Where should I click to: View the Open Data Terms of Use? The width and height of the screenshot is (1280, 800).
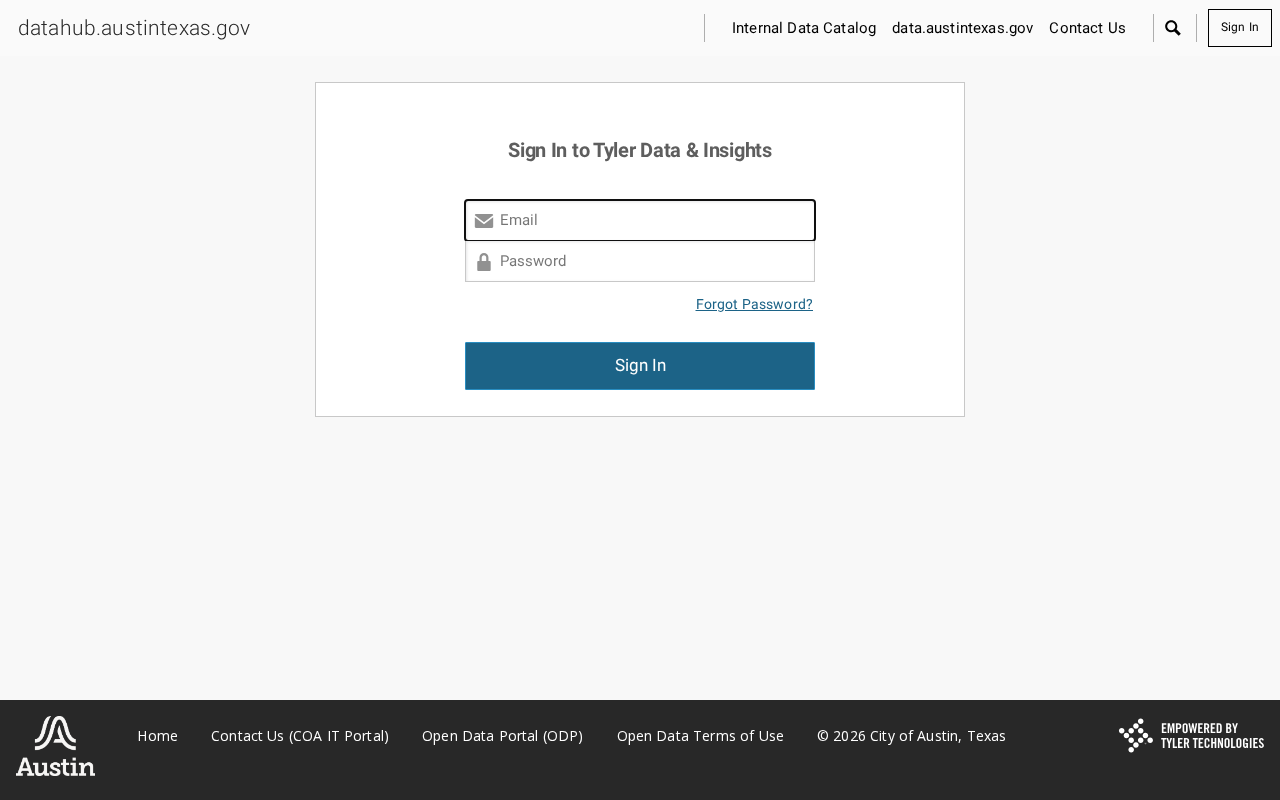(700, 736)
